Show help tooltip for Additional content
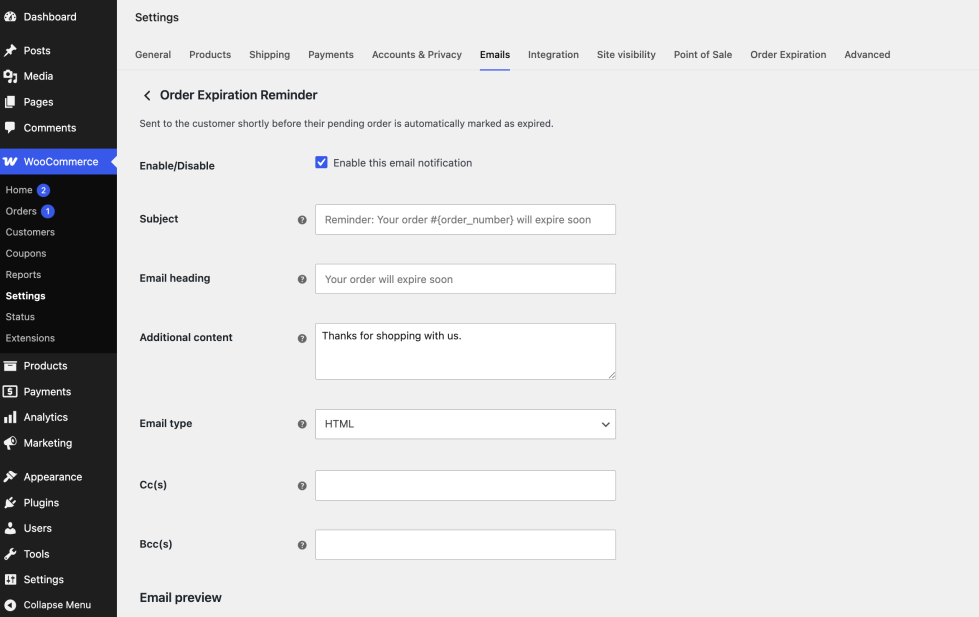This screenshot has width=979, height=617. click(302, 338)
